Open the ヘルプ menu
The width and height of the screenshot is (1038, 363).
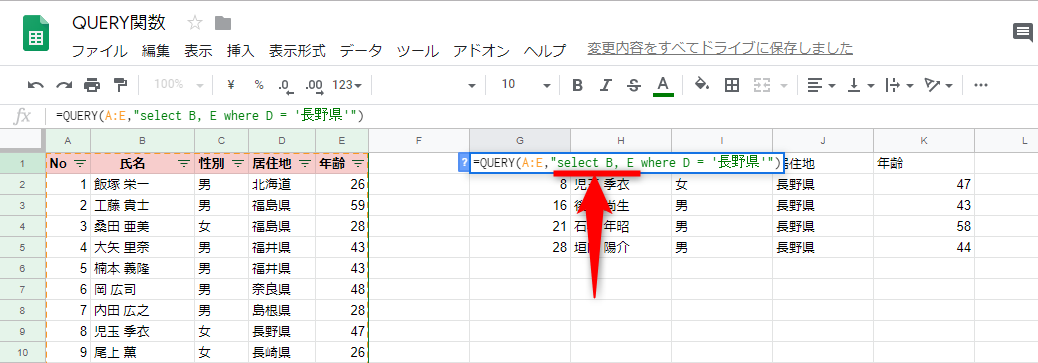[545, 50]
